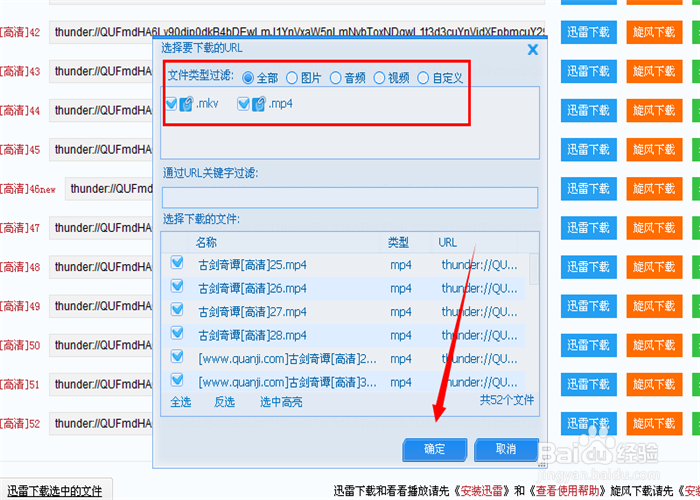Uncheck the .mkv file type checkbox
700x500 pixels.
coord(171,104)
